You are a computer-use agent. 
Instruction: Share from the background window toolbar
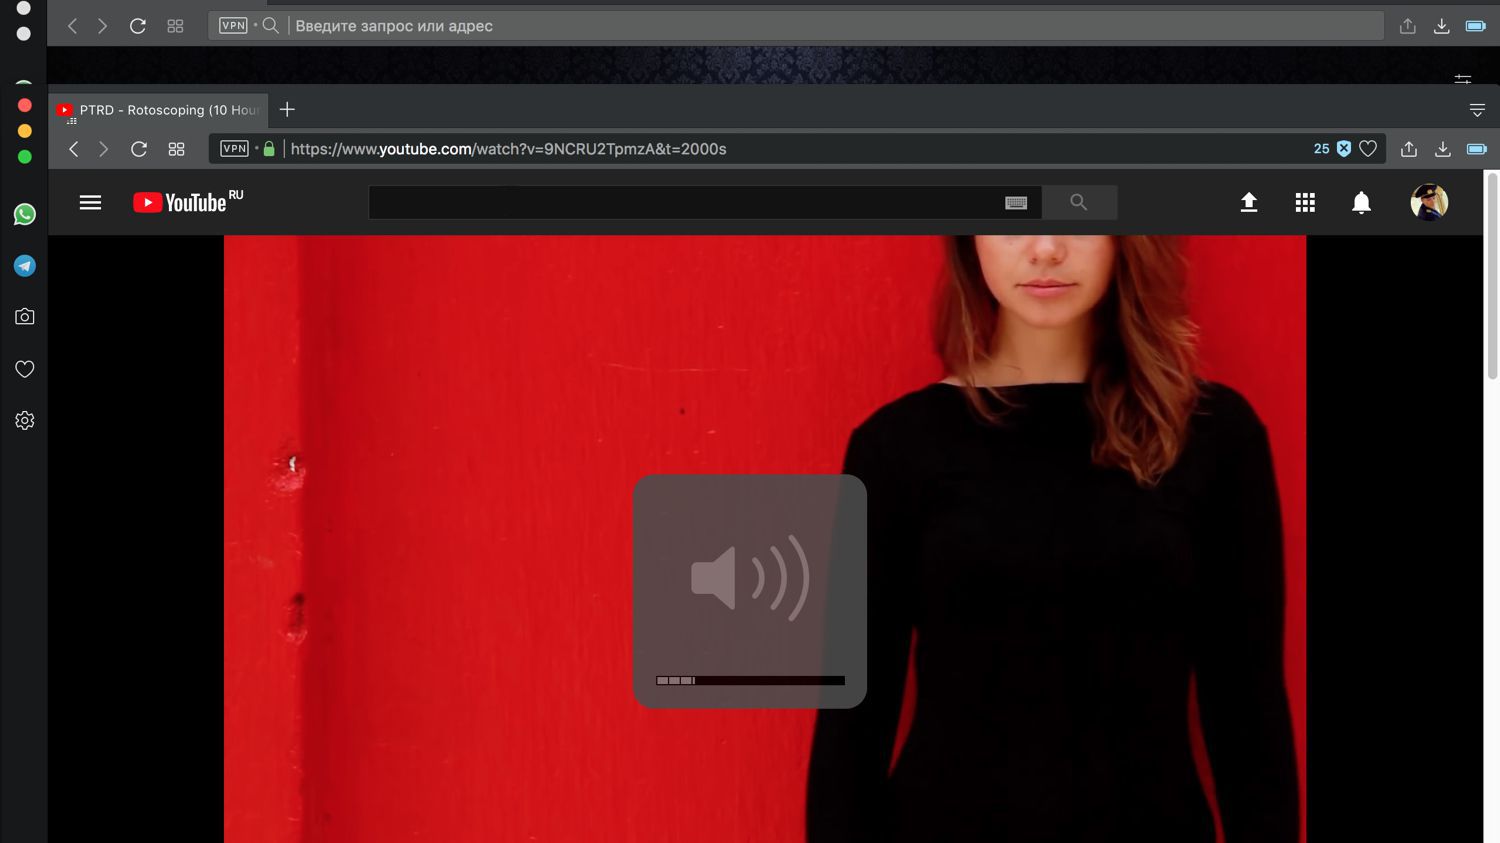pyautogui.click(x=1408, y=26)
